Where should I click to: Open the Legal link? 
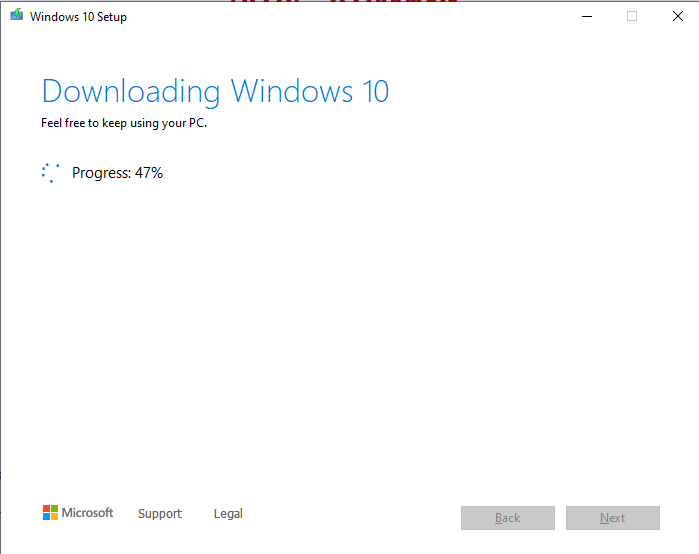coord(228,513)
